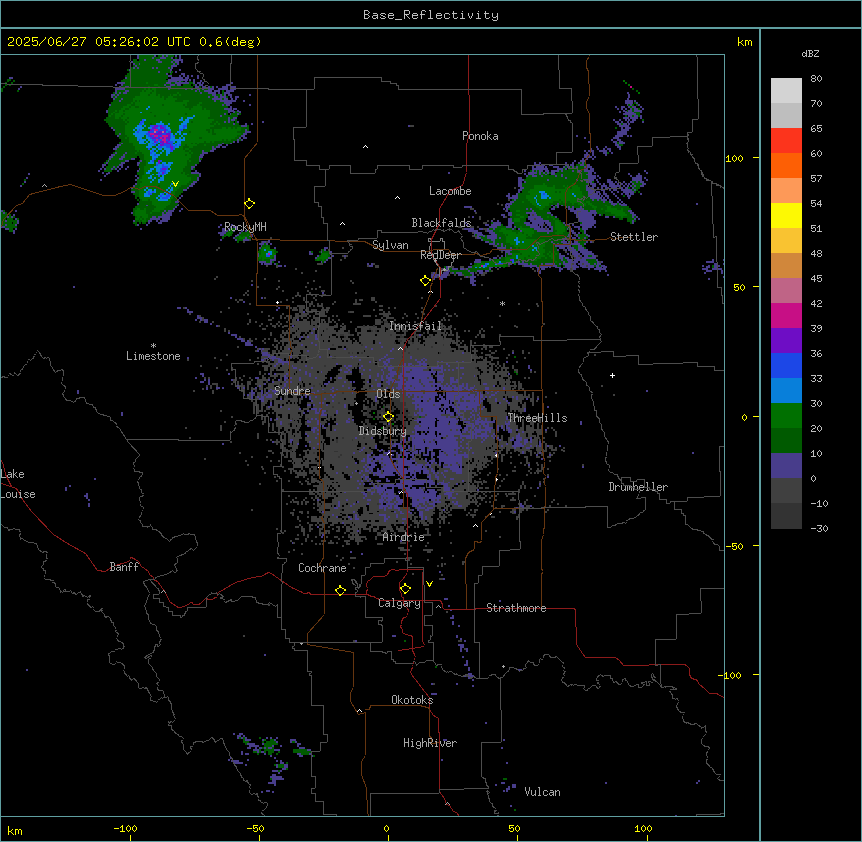Click the Banff label

click(x=124, y=567)
